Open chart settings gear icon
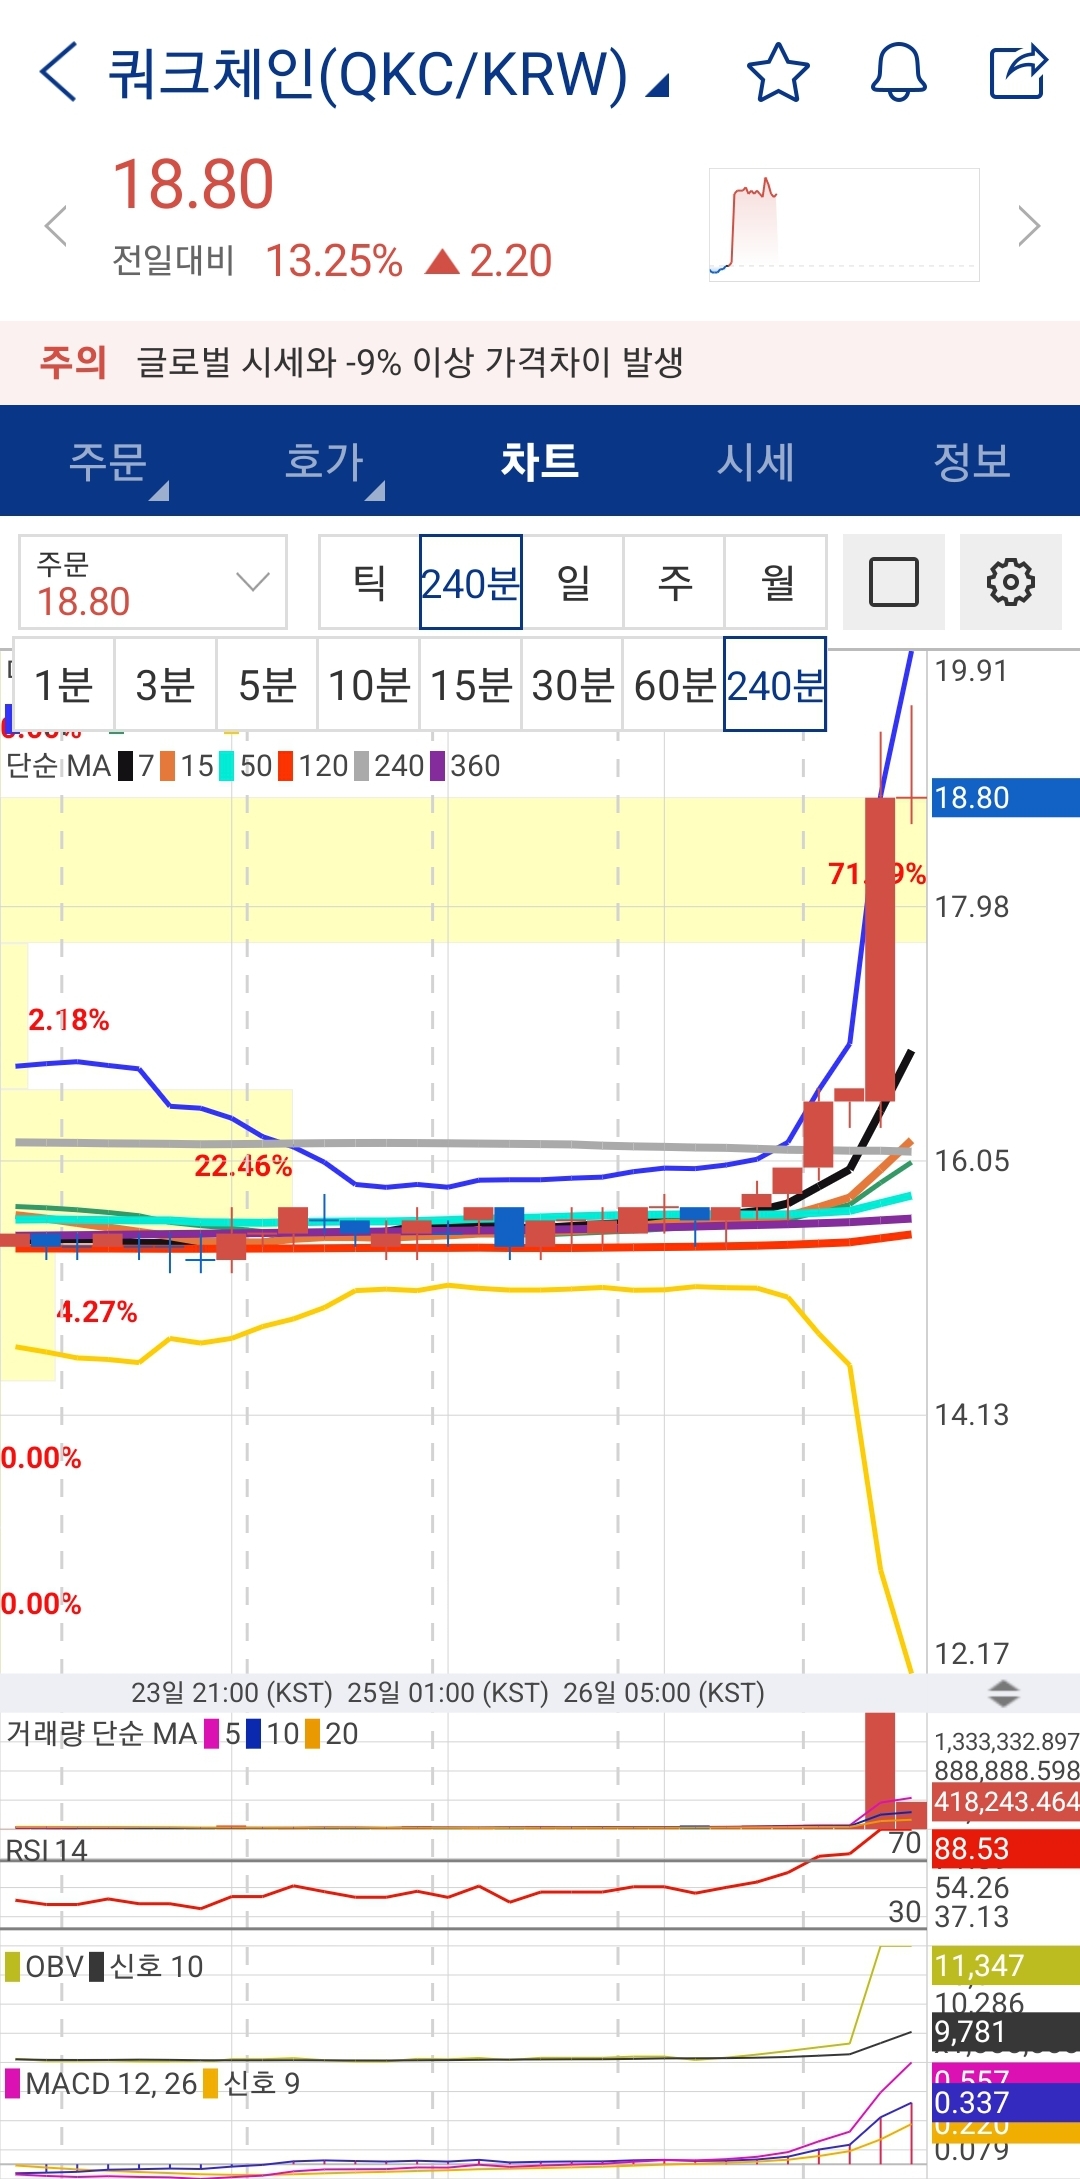Image resolution: width=1080 pixels, height=2179 pixels. tap(1011, 582)
